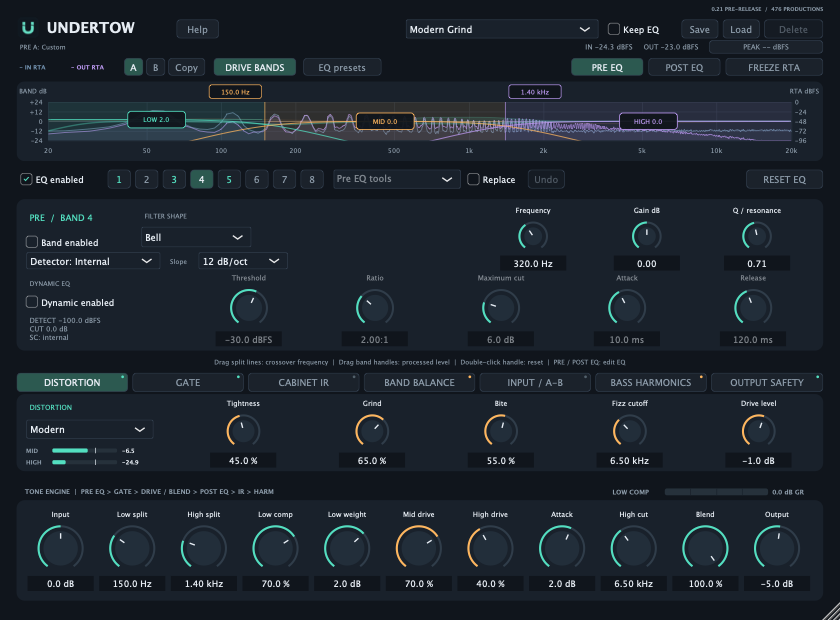This screenshot has width=840, height=620.
Task: Select the LOW 2.0 band handle
Action: pos(156,119)
